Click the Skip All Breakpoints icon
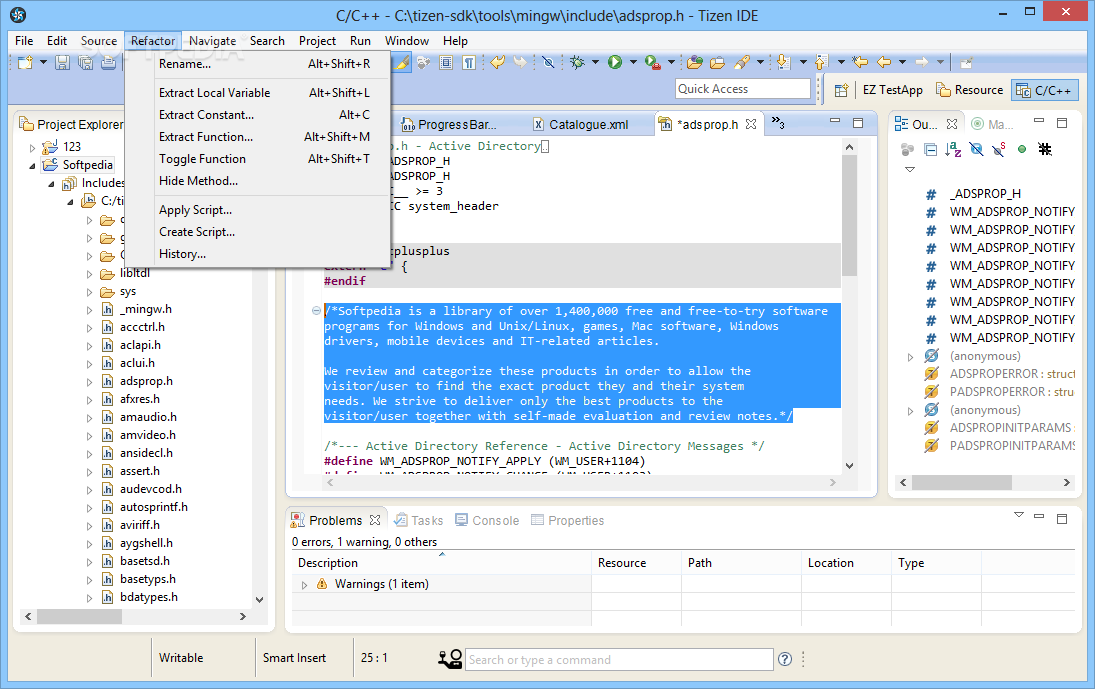 pos(548,63)
